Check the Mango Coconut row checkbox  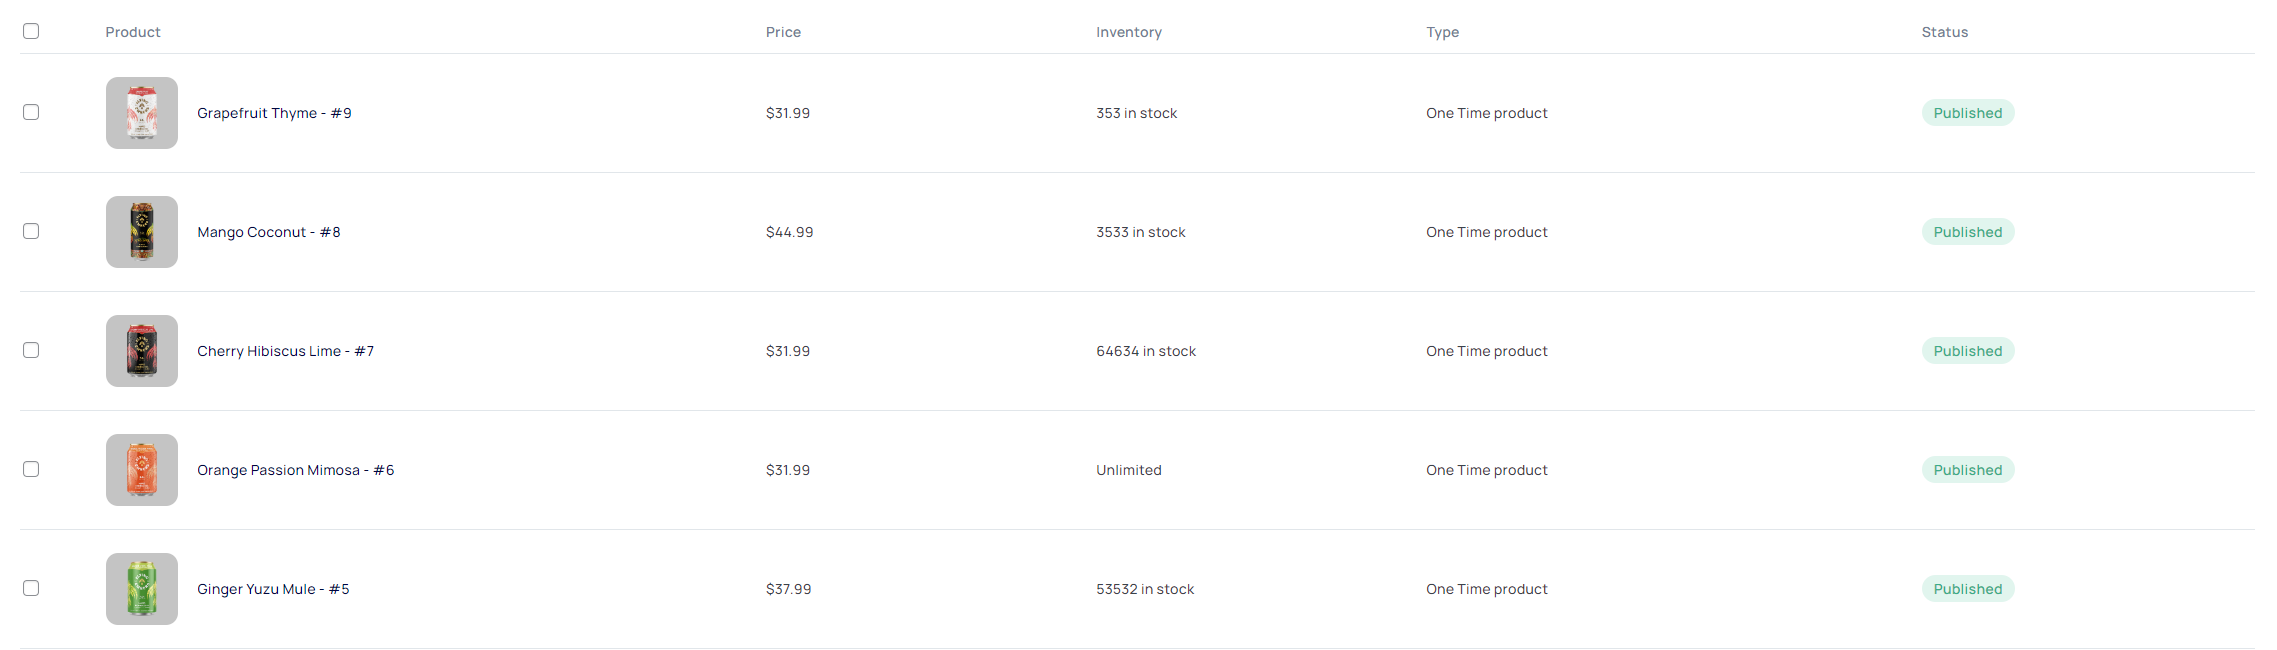coord(31,231)
